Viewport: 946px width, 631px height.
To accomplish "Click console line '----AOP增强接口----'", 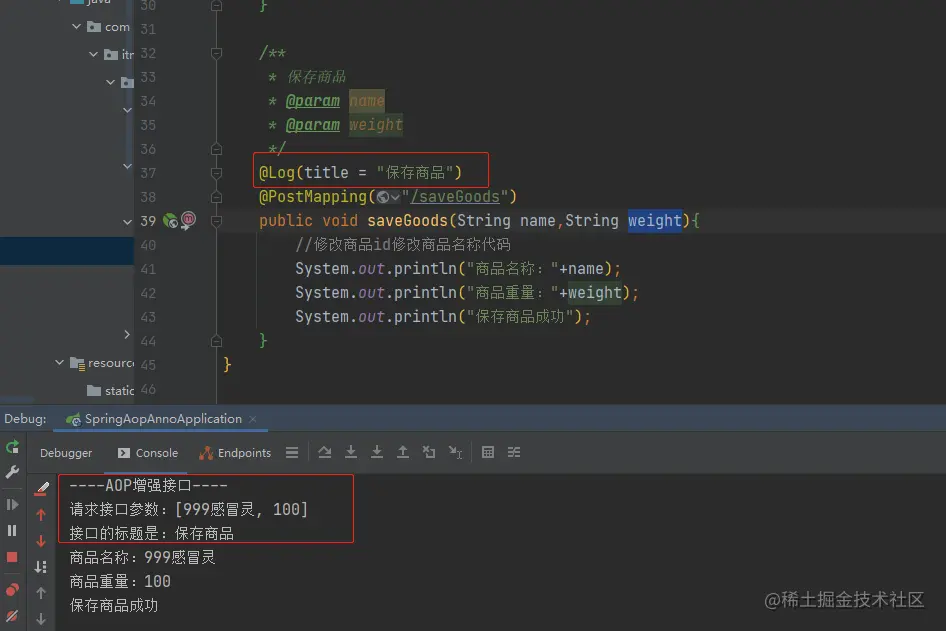I will 148,486.
